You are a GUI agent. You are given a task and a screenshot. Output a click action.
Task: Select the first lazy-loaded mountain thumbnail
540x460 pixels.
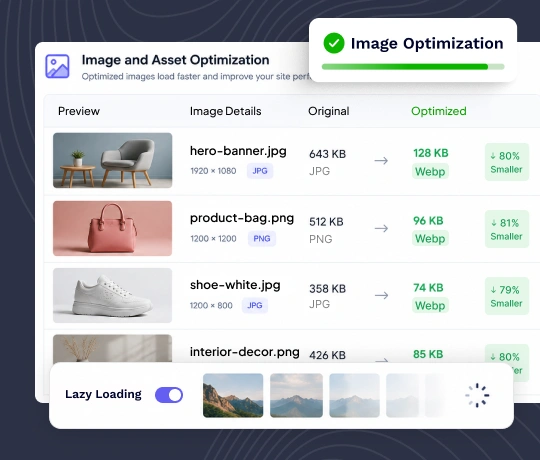click(233, 395)
